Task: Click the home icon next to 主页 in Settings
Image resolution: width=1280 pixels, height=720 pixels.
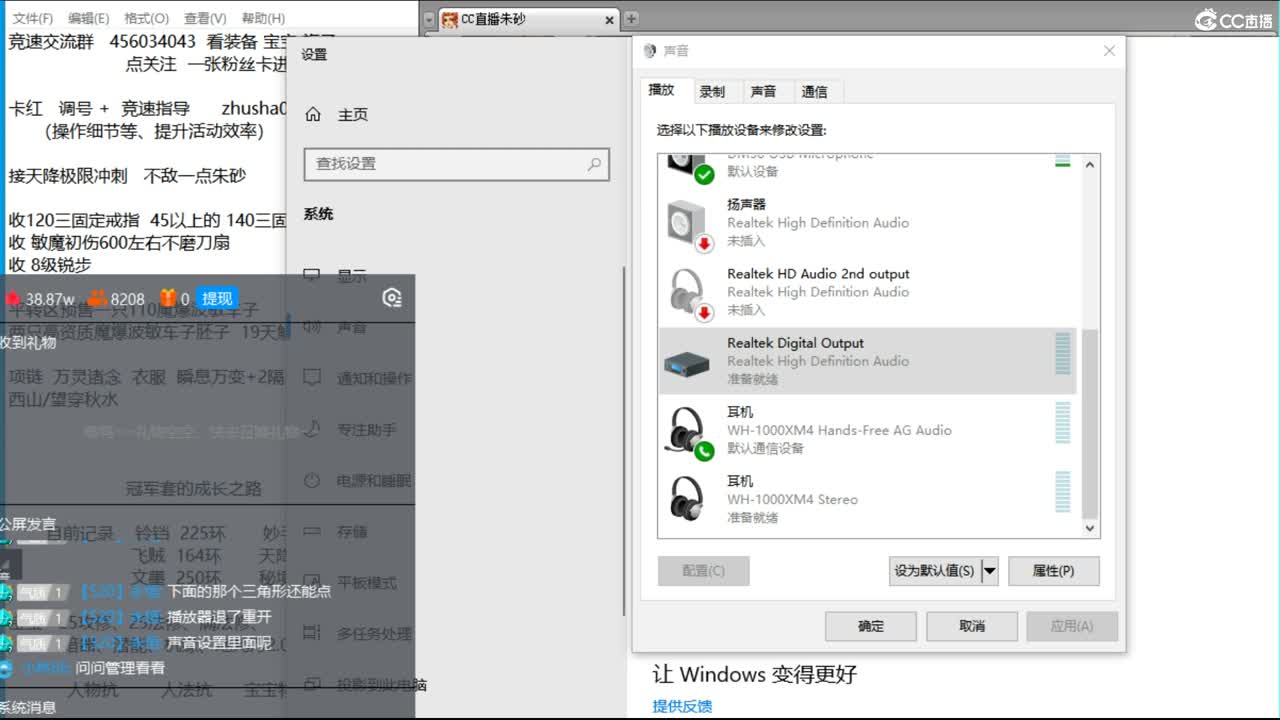Action: [313, 115]
